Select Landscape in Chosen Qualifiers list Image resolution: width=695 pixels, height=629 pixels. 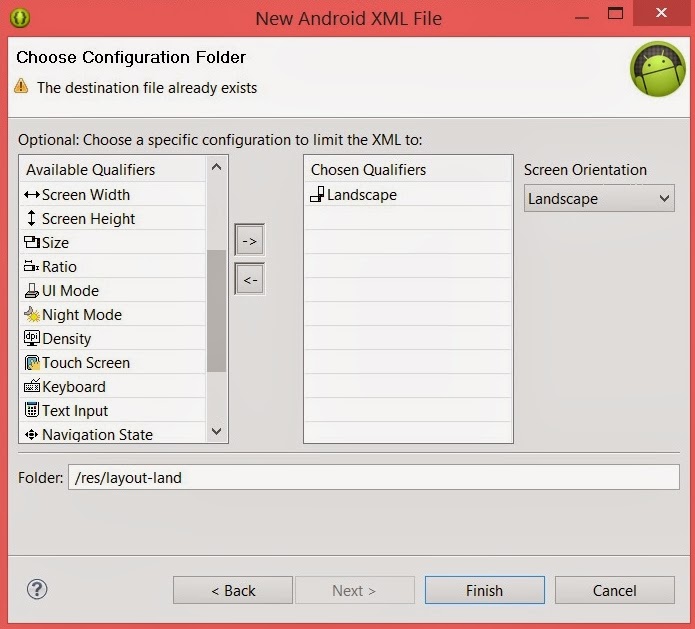tap(408, 194)
